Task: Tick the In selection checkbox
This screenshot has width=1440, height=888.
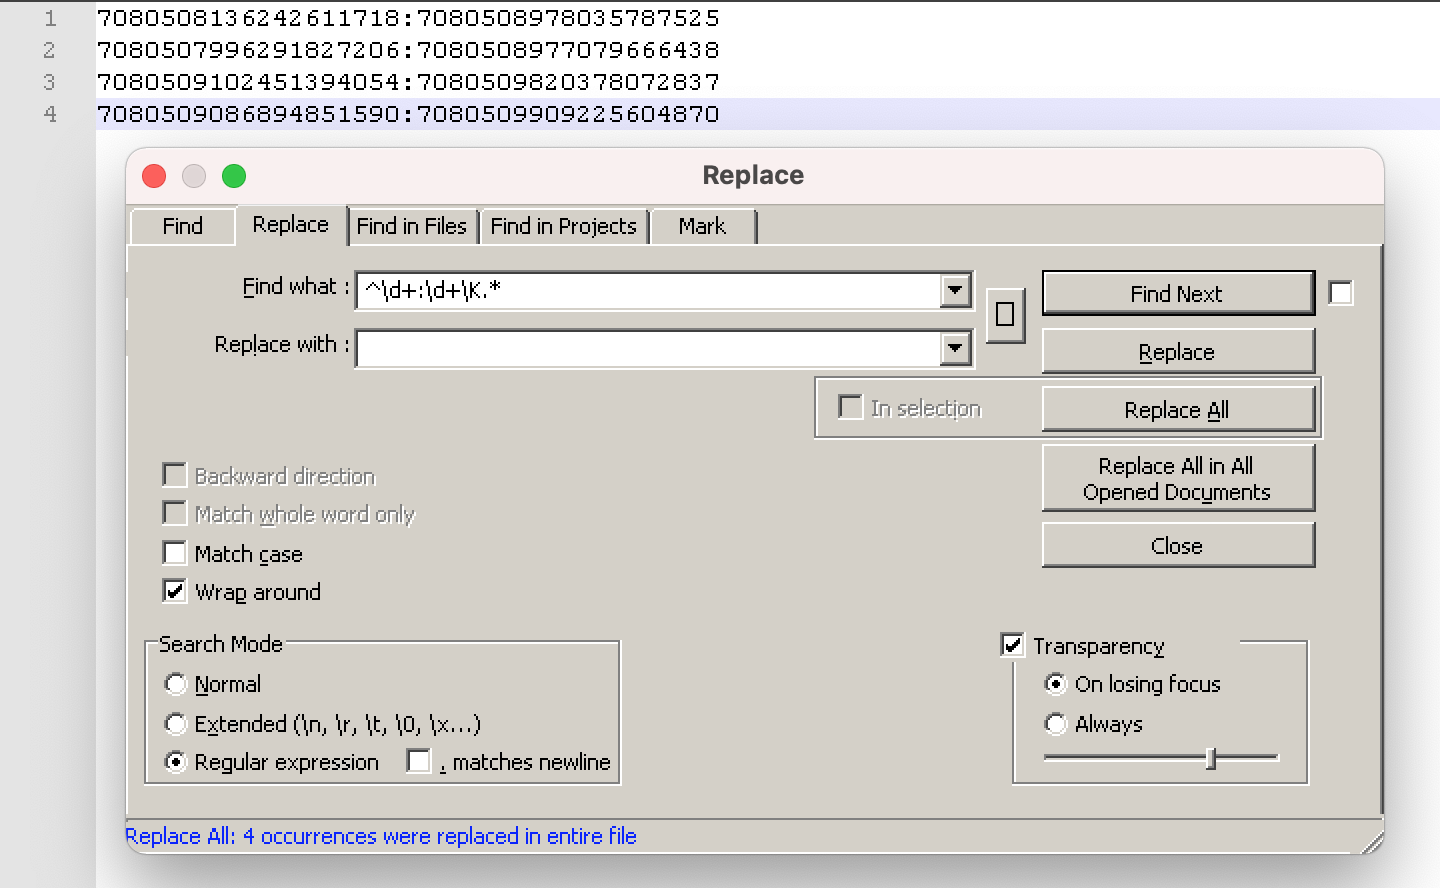Action: [850, 407]
